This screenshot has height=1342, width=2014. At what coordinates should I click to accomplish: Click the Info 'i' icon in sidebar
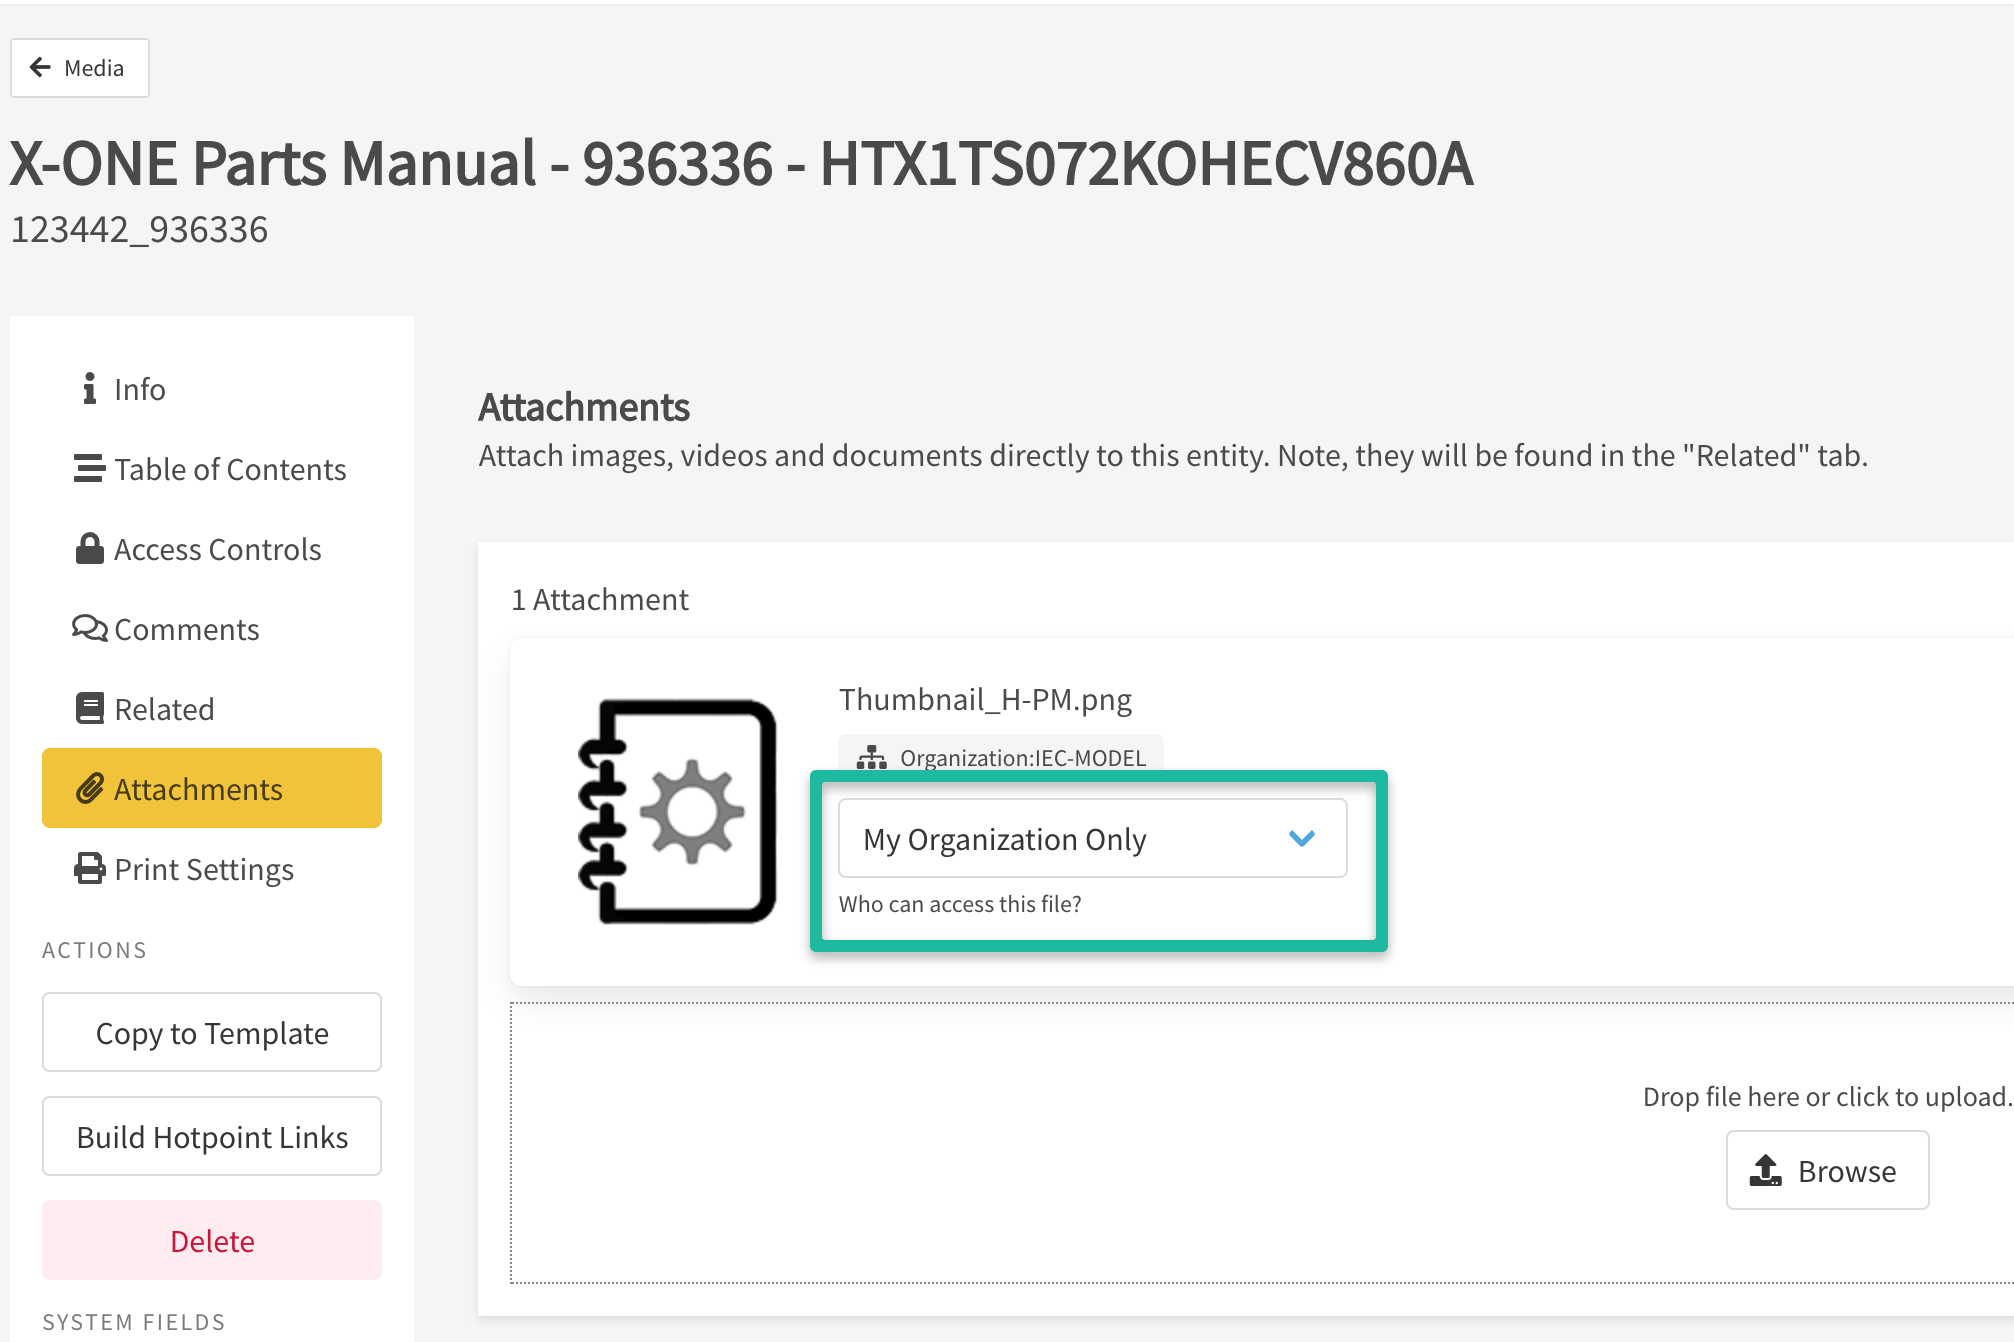click(x=90, y=389)
